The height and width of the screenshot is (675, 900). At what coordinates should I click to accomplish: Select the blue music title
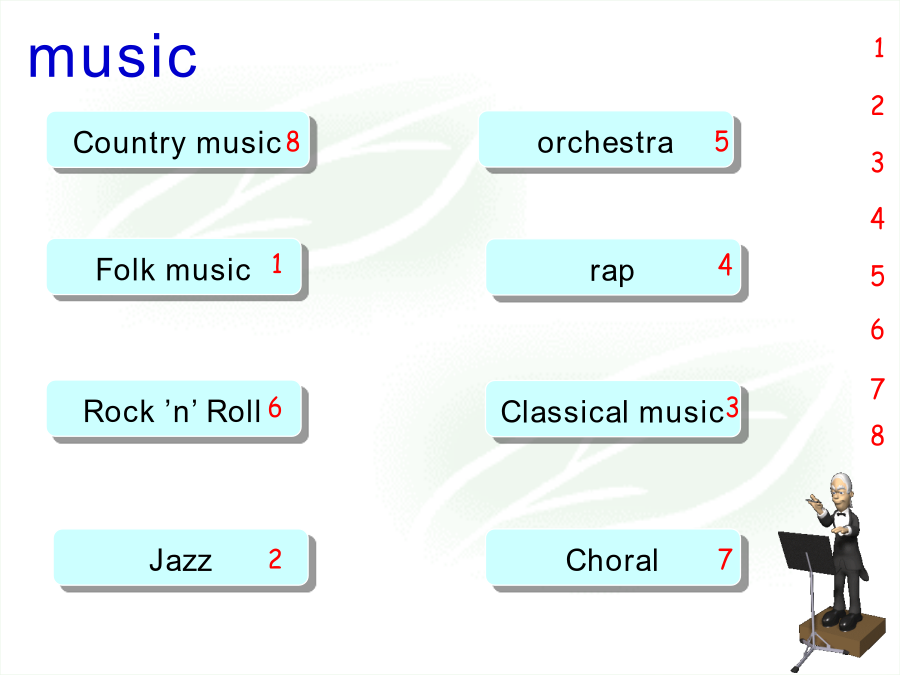point(112,56)
